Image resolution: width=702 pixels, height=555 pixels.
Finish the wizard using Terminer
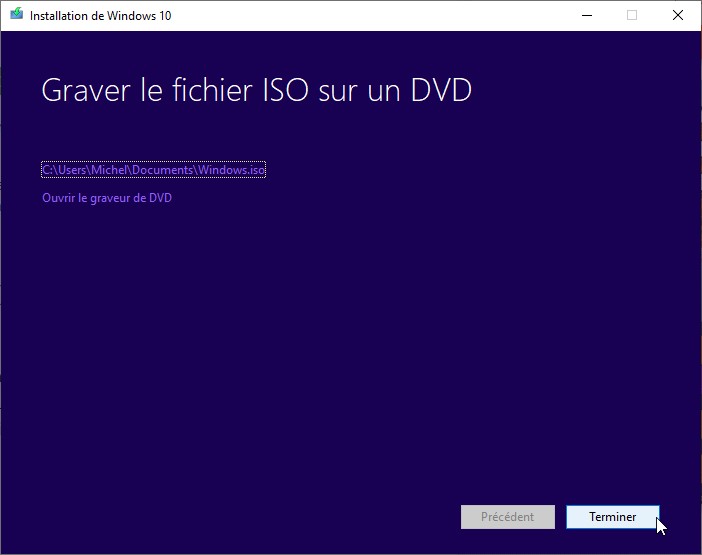pos(612,517)
